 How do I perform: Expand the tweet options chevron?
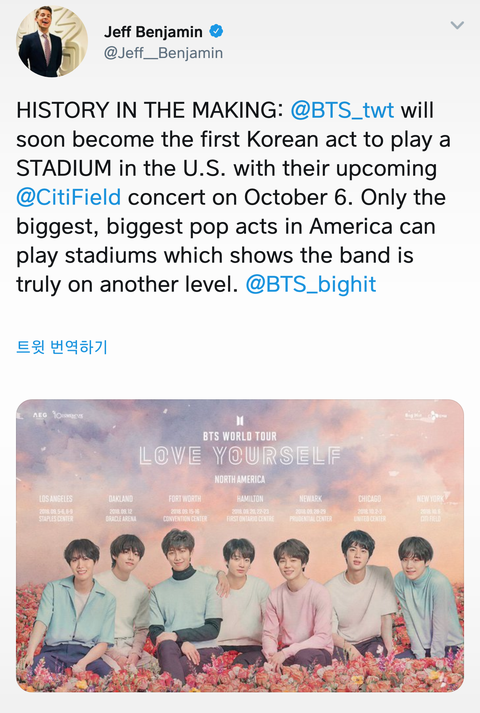click(x=457, y=25)
